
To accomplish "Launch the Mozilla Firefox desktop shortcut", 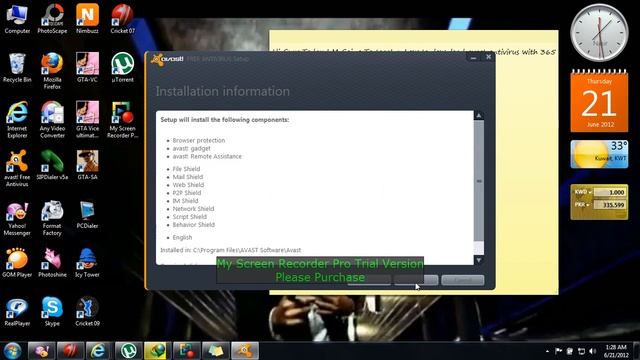I will [x=52, y=71].
